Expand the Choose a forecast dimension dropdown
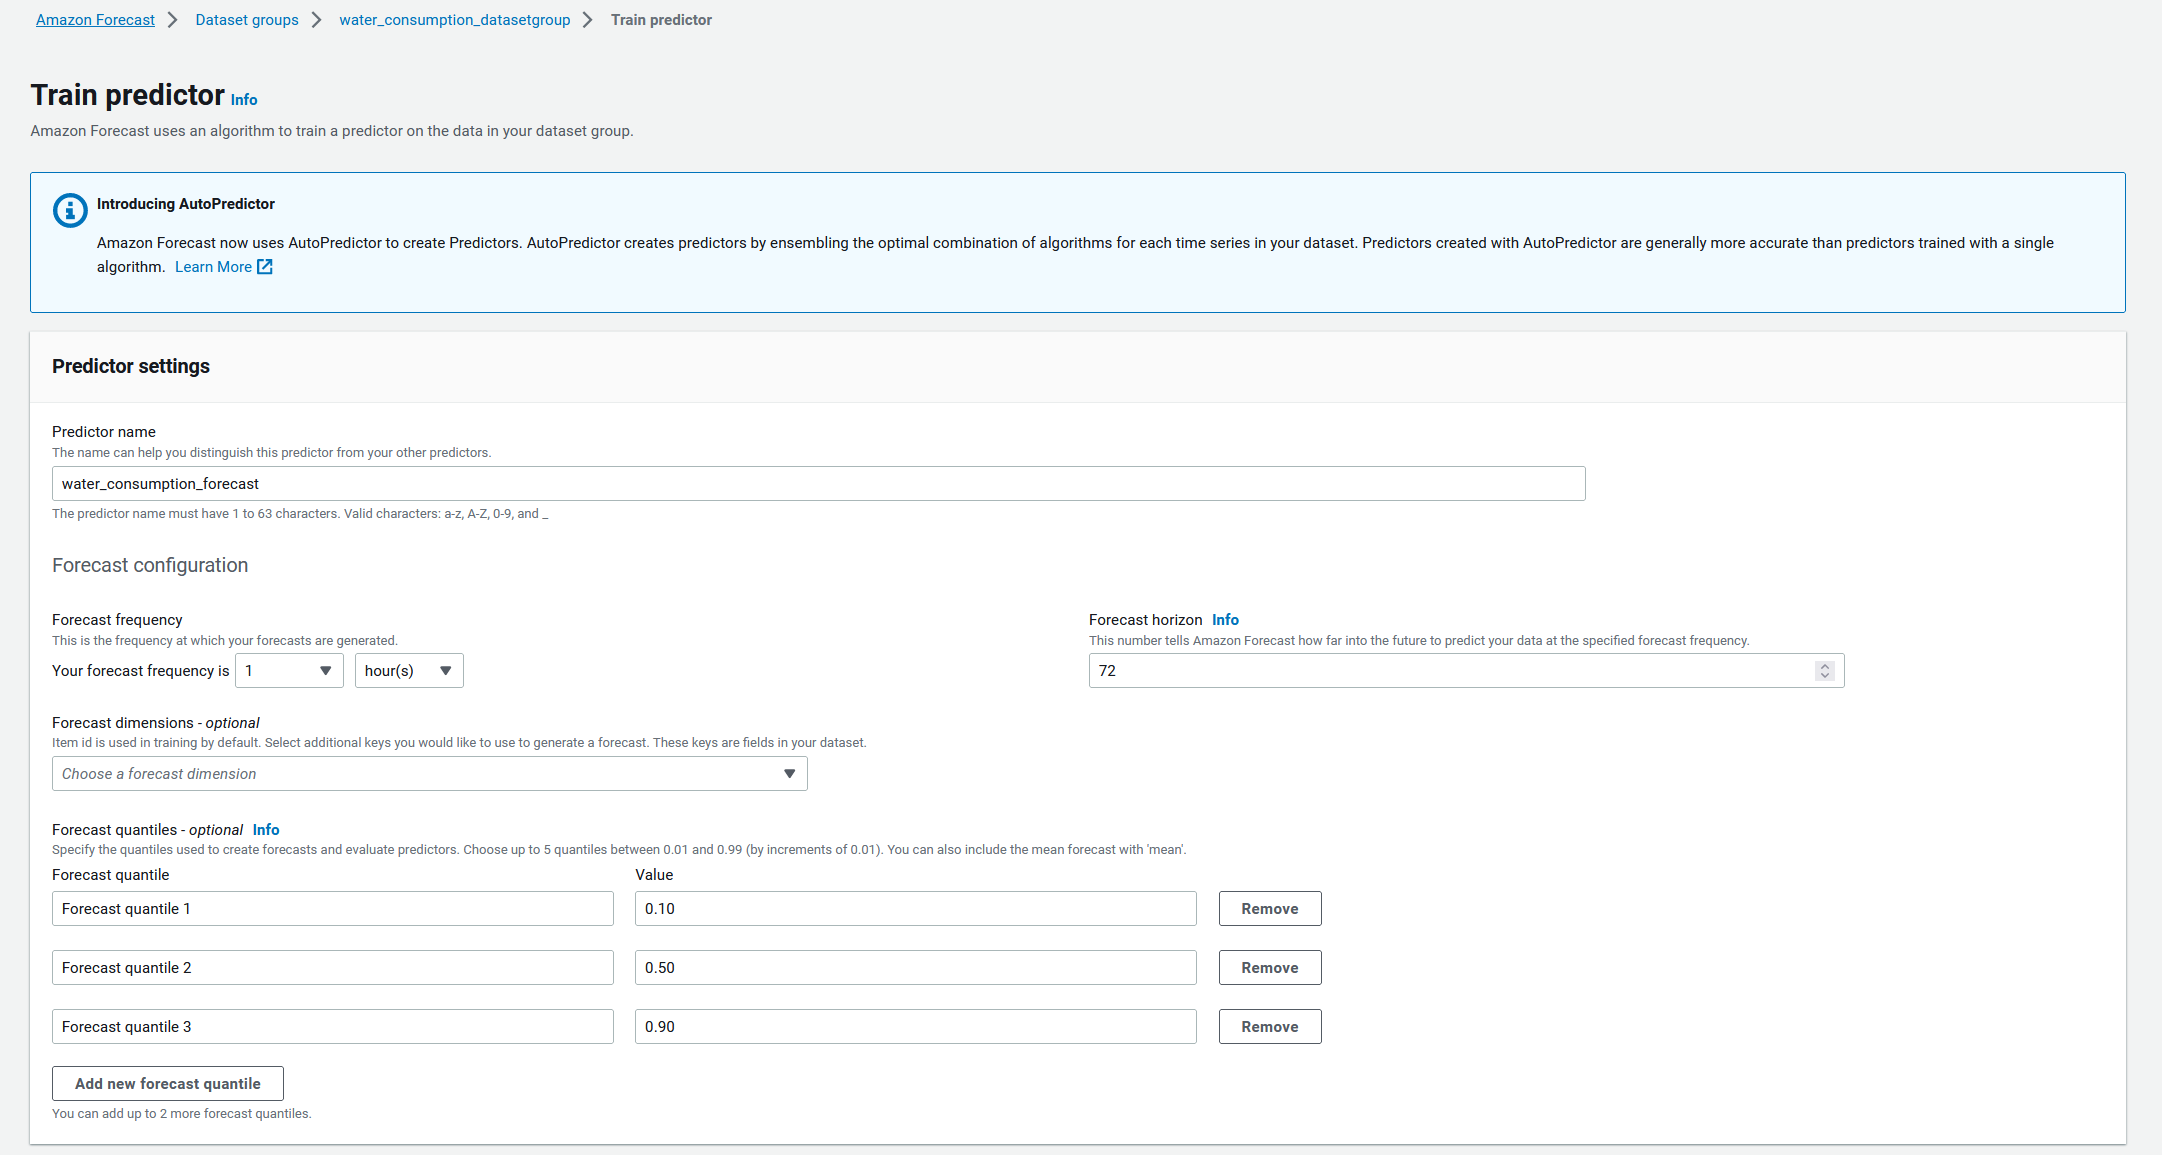 click(429, 774)
